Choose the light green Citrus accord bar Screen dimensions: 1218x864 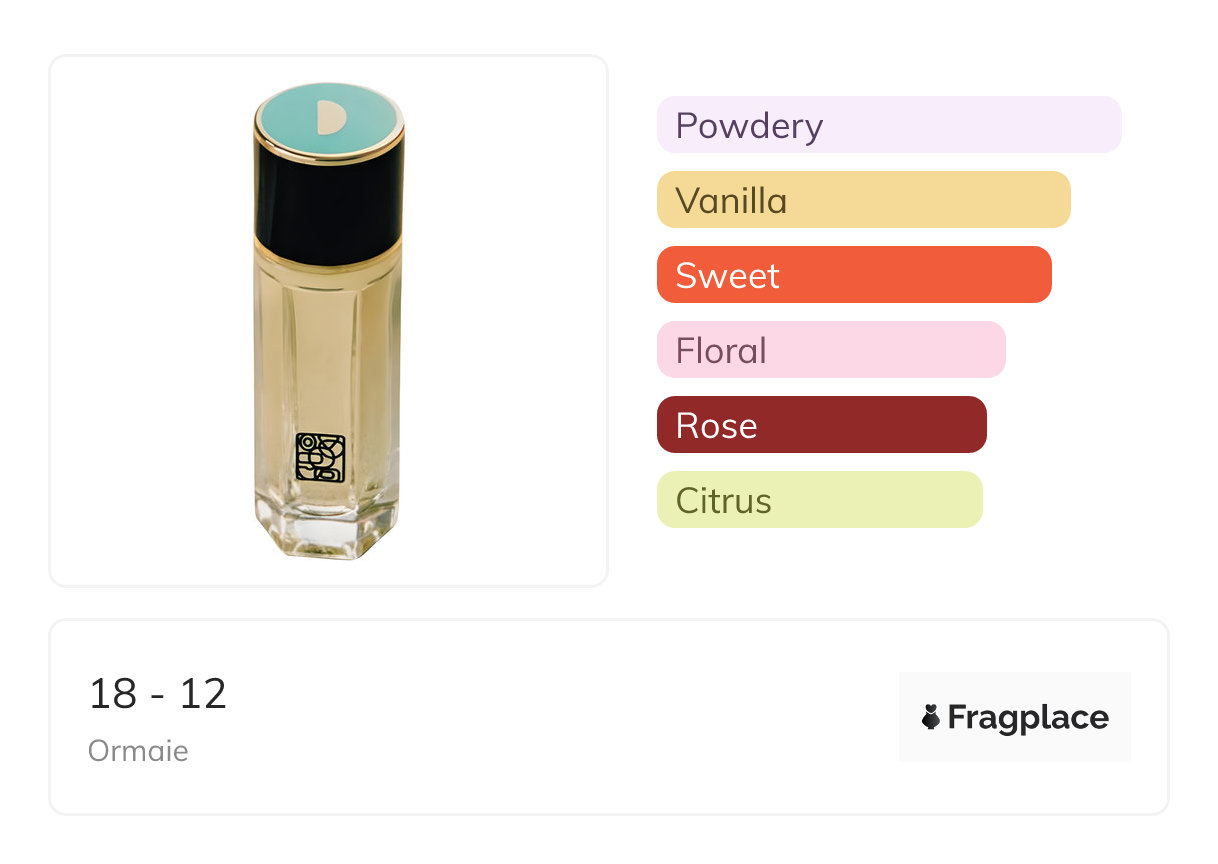click(819, 500)
